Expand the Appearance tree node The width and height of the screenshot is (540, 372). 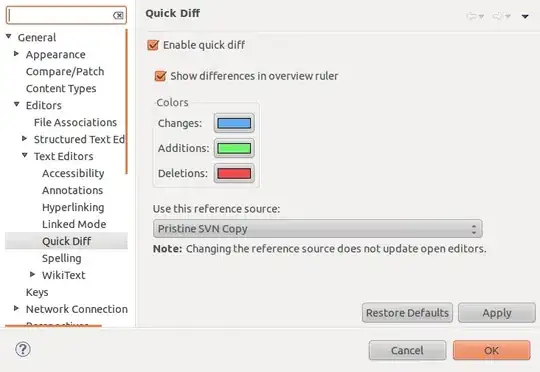click(16, 54)
